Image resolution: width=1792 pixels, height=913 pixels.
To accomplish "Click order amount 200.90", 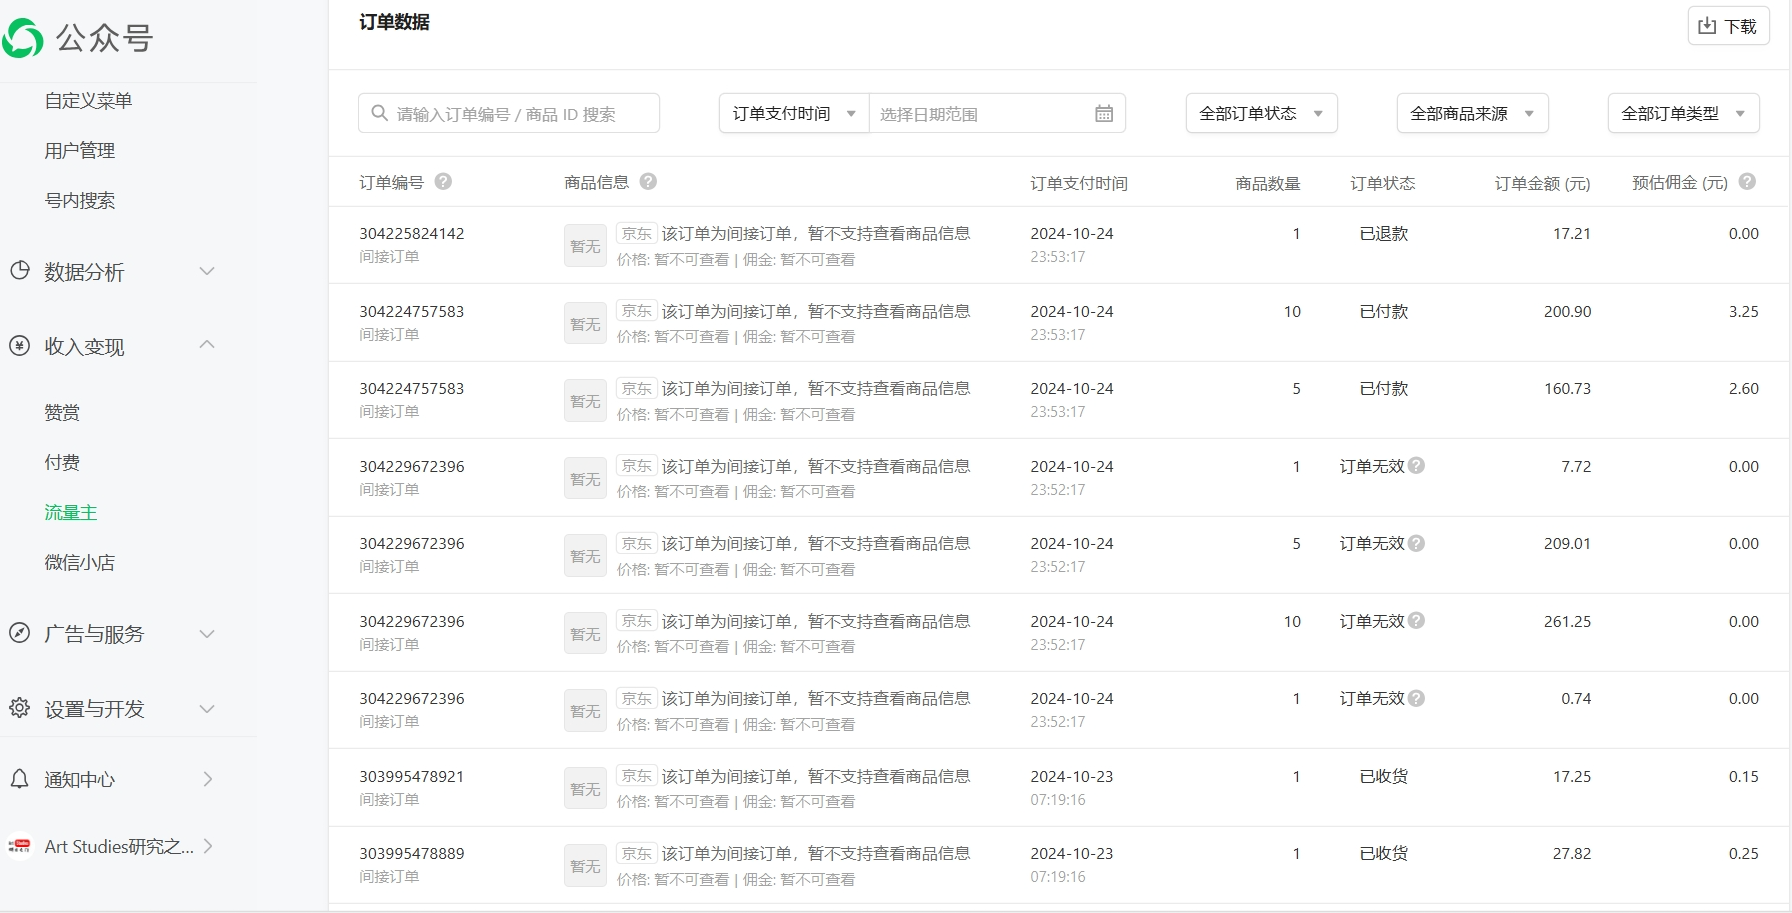I will point(1567,311).
